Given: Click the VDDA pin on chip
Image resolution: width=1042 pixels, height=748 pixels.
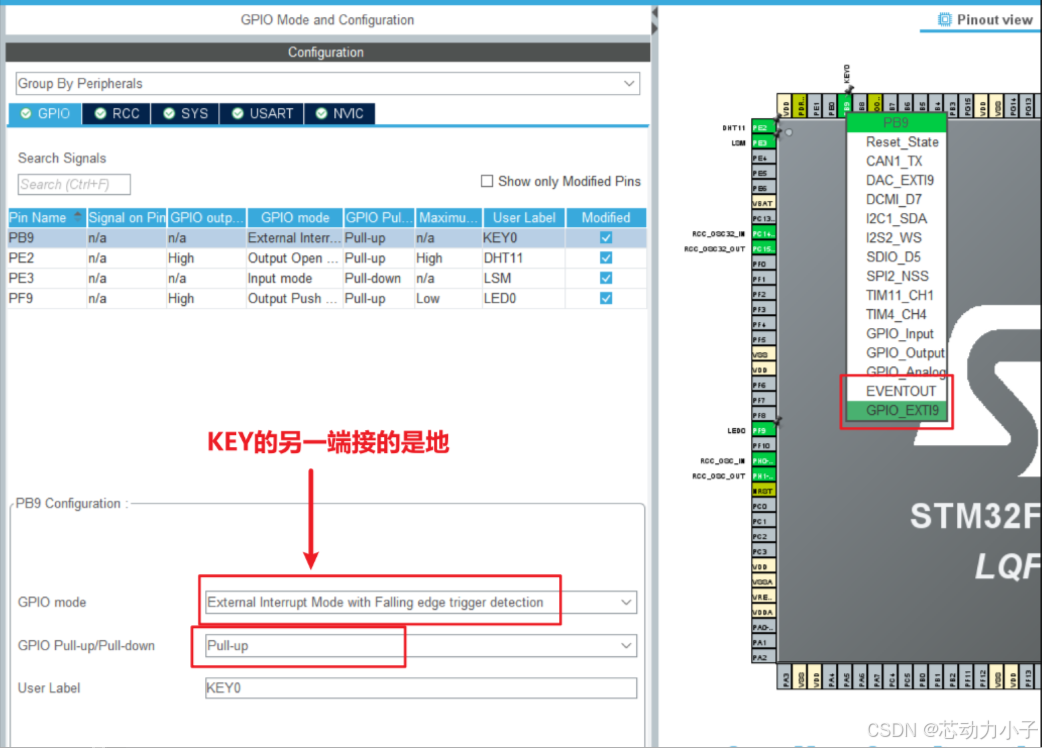Looking at the screenshot, I should click(x=764, y=612).
